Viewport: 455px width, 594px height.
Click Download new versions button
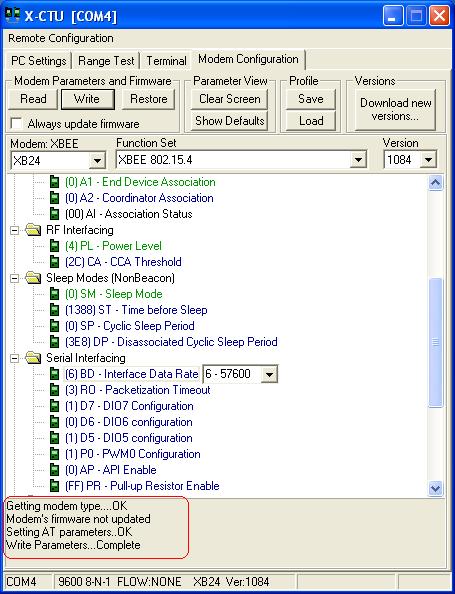coord(396,109)
